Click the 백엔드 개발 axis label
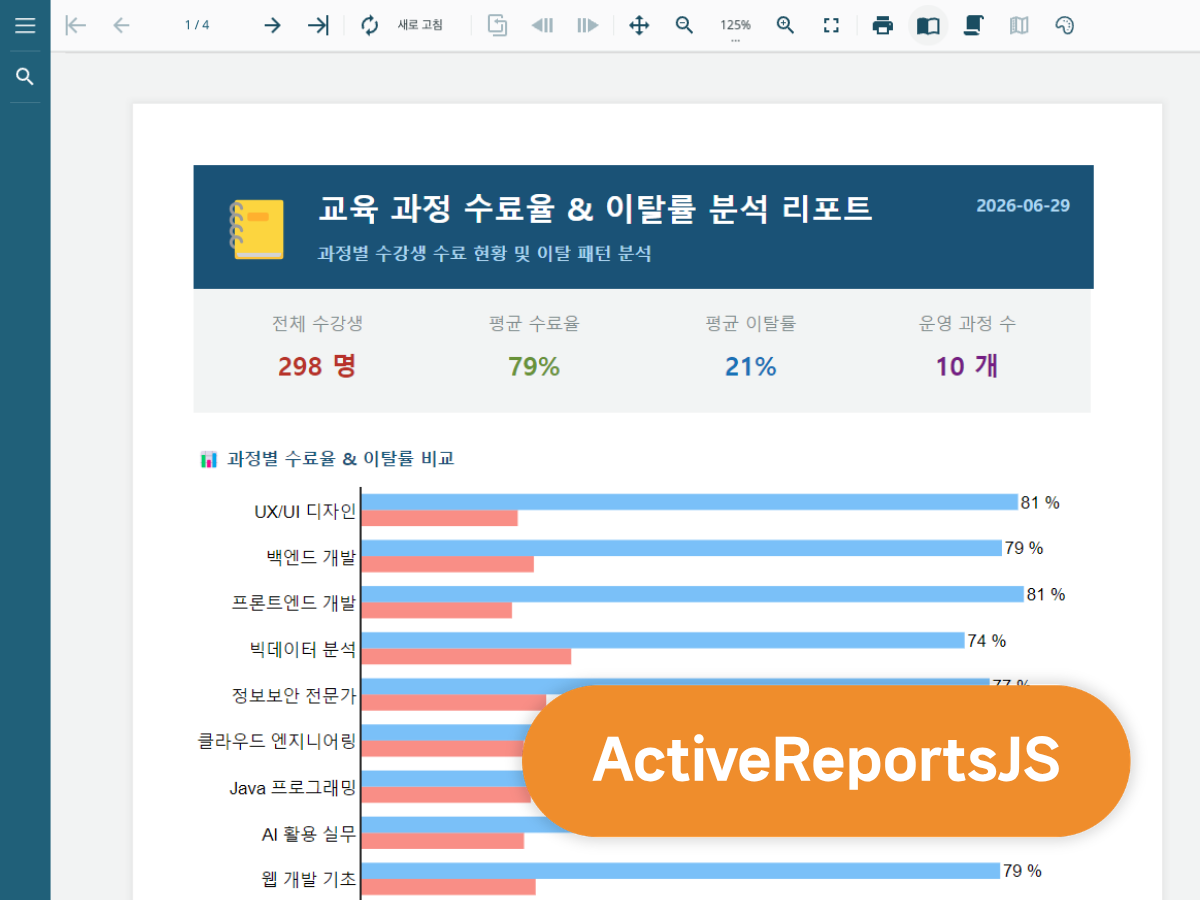The height and width of the screenshot is (900, 1200). [x=311, y=557]
